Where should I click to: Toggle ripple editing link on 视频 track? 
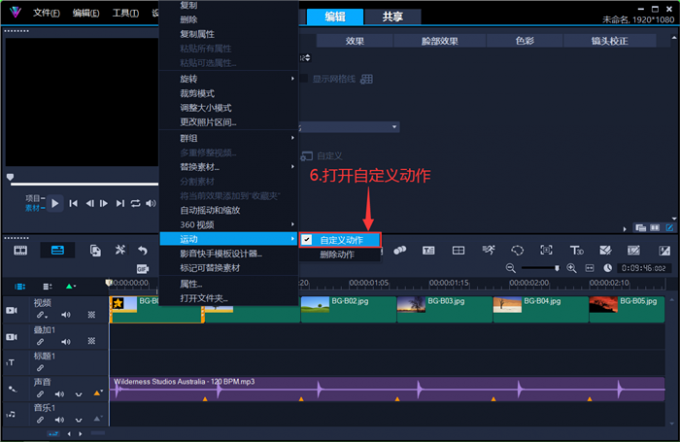pyautogui.click(x=41, y=315)
